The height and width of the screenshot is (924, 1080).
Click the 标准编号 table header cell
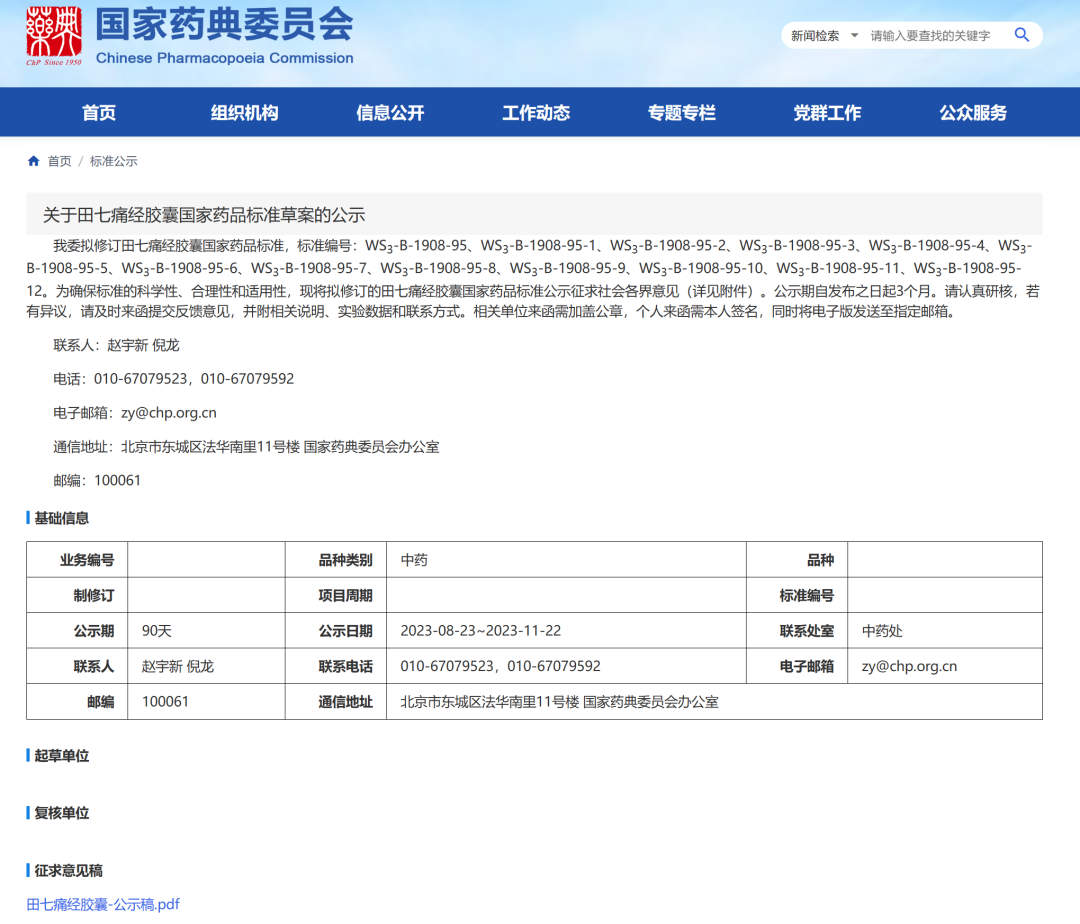(x=797, y=596)
